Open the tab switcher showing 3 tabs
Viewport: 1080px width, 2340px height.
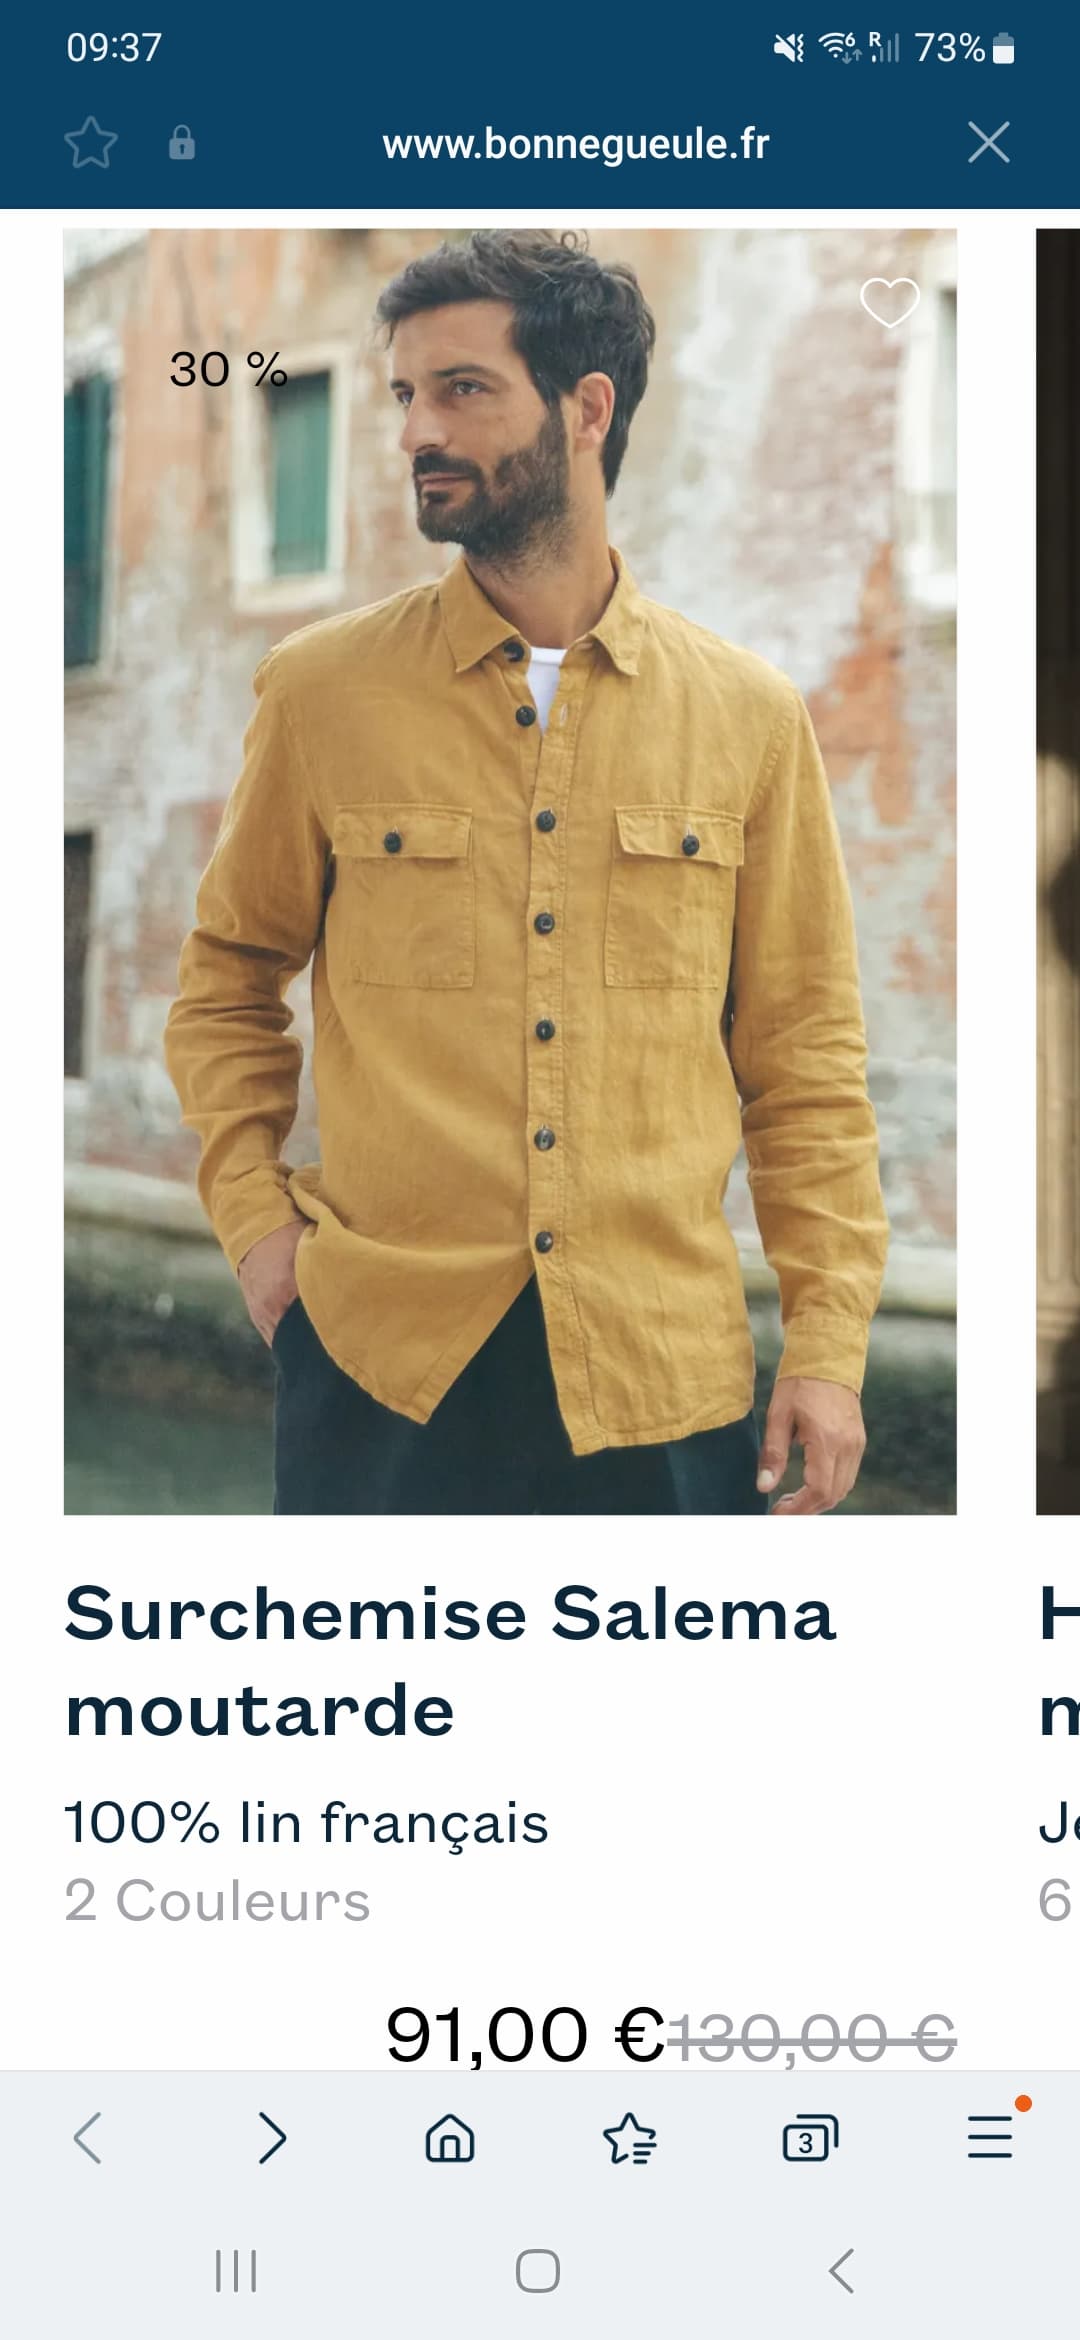[809, 2138]
